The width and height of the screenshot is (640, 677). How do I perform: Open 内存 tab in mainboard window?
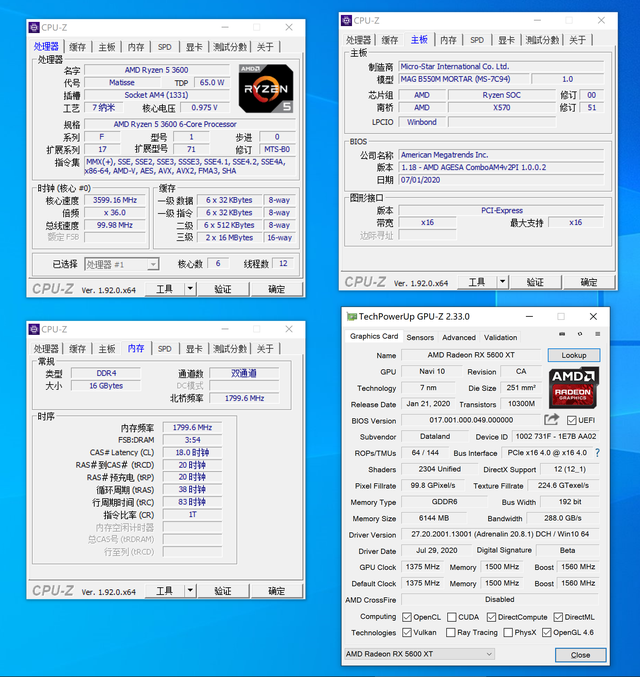(448, 40)
